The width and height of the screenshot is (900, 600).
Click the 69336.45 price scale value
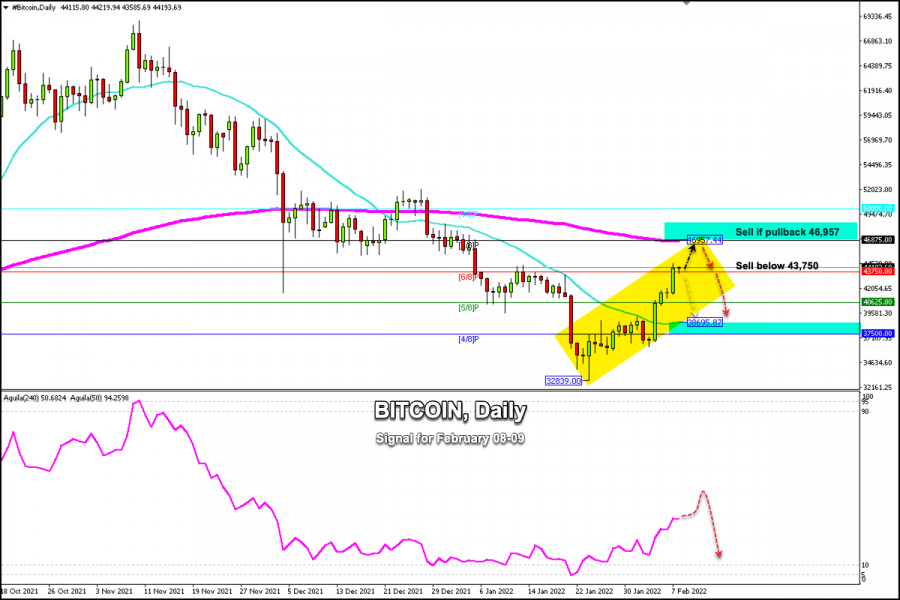tap(878, 17)
